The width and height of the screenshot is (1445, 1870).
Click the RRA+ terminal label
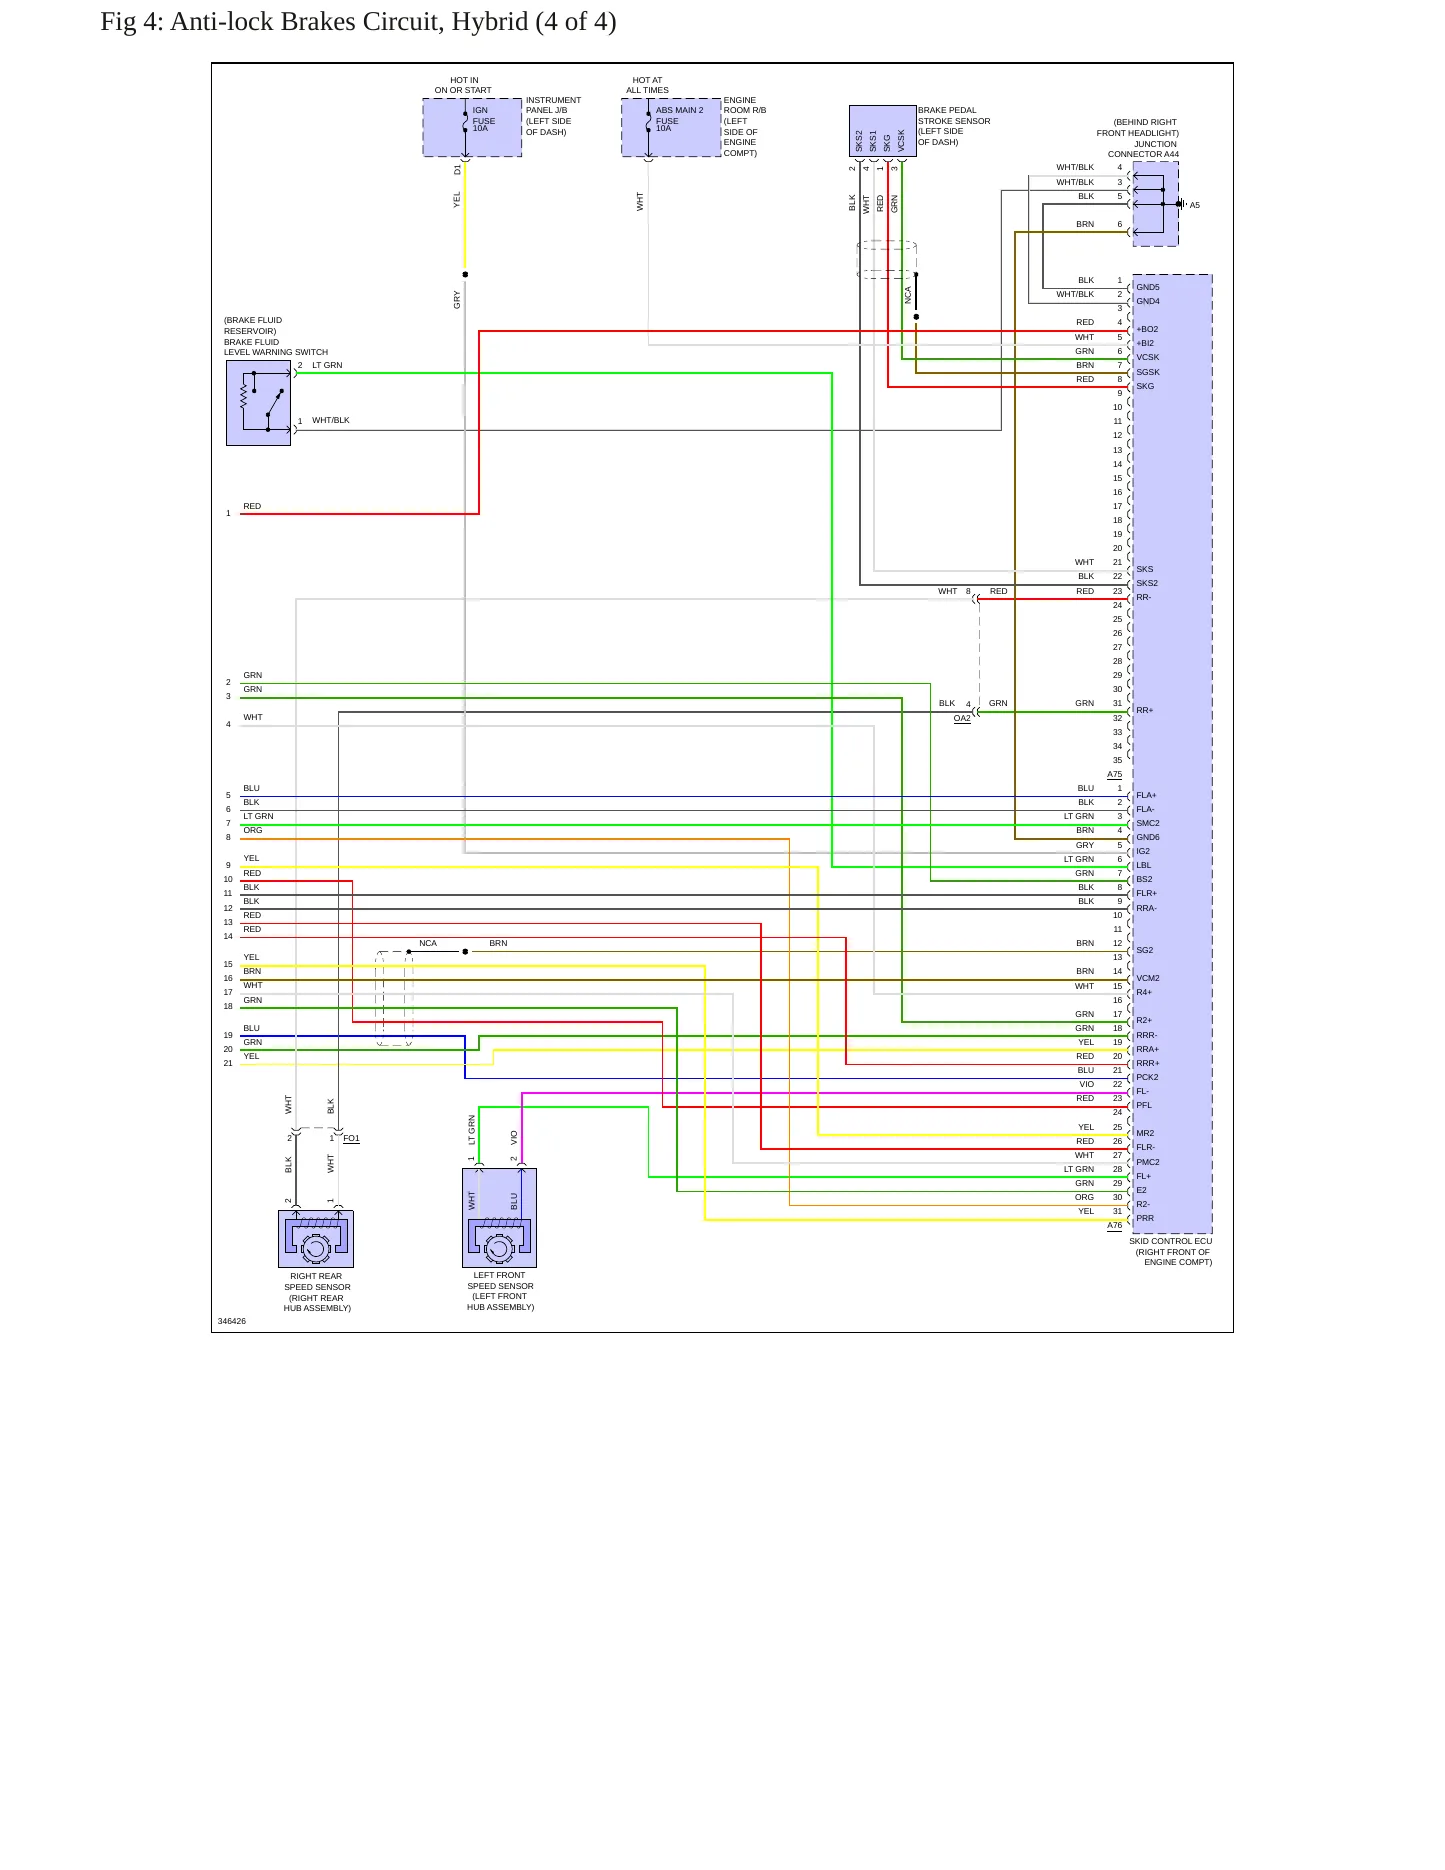click(x=1147, y=1049)
